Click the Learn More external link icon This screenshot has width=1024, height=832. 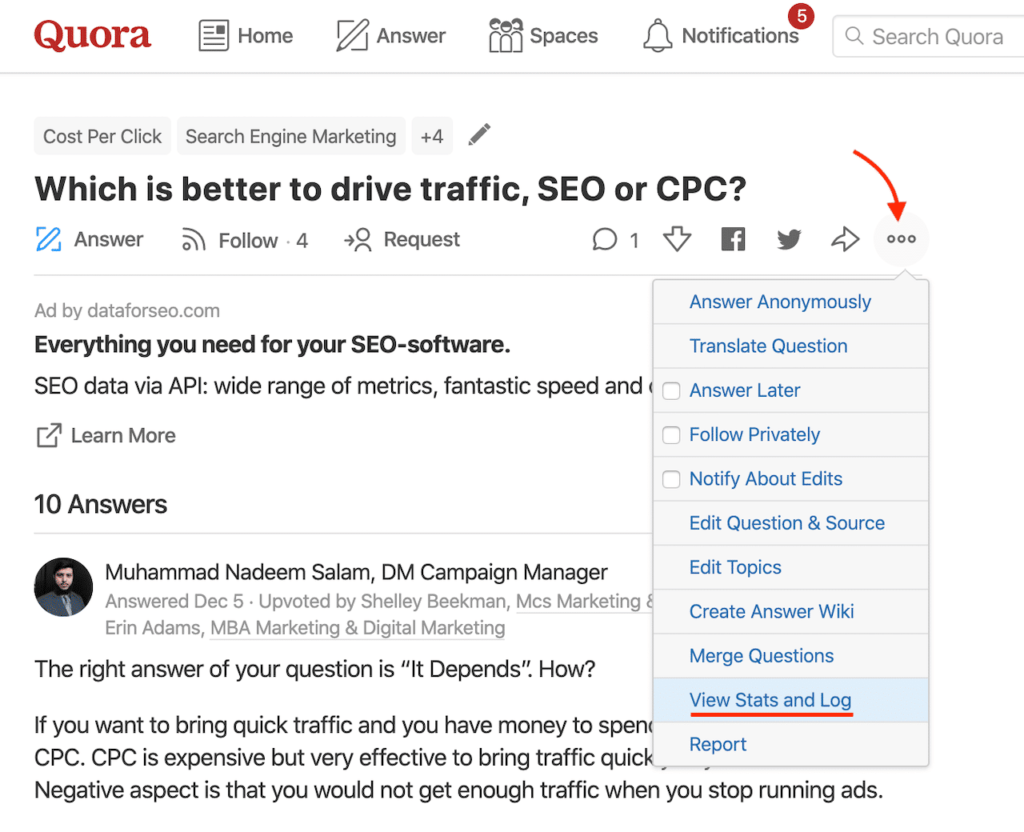coord(50,436)
